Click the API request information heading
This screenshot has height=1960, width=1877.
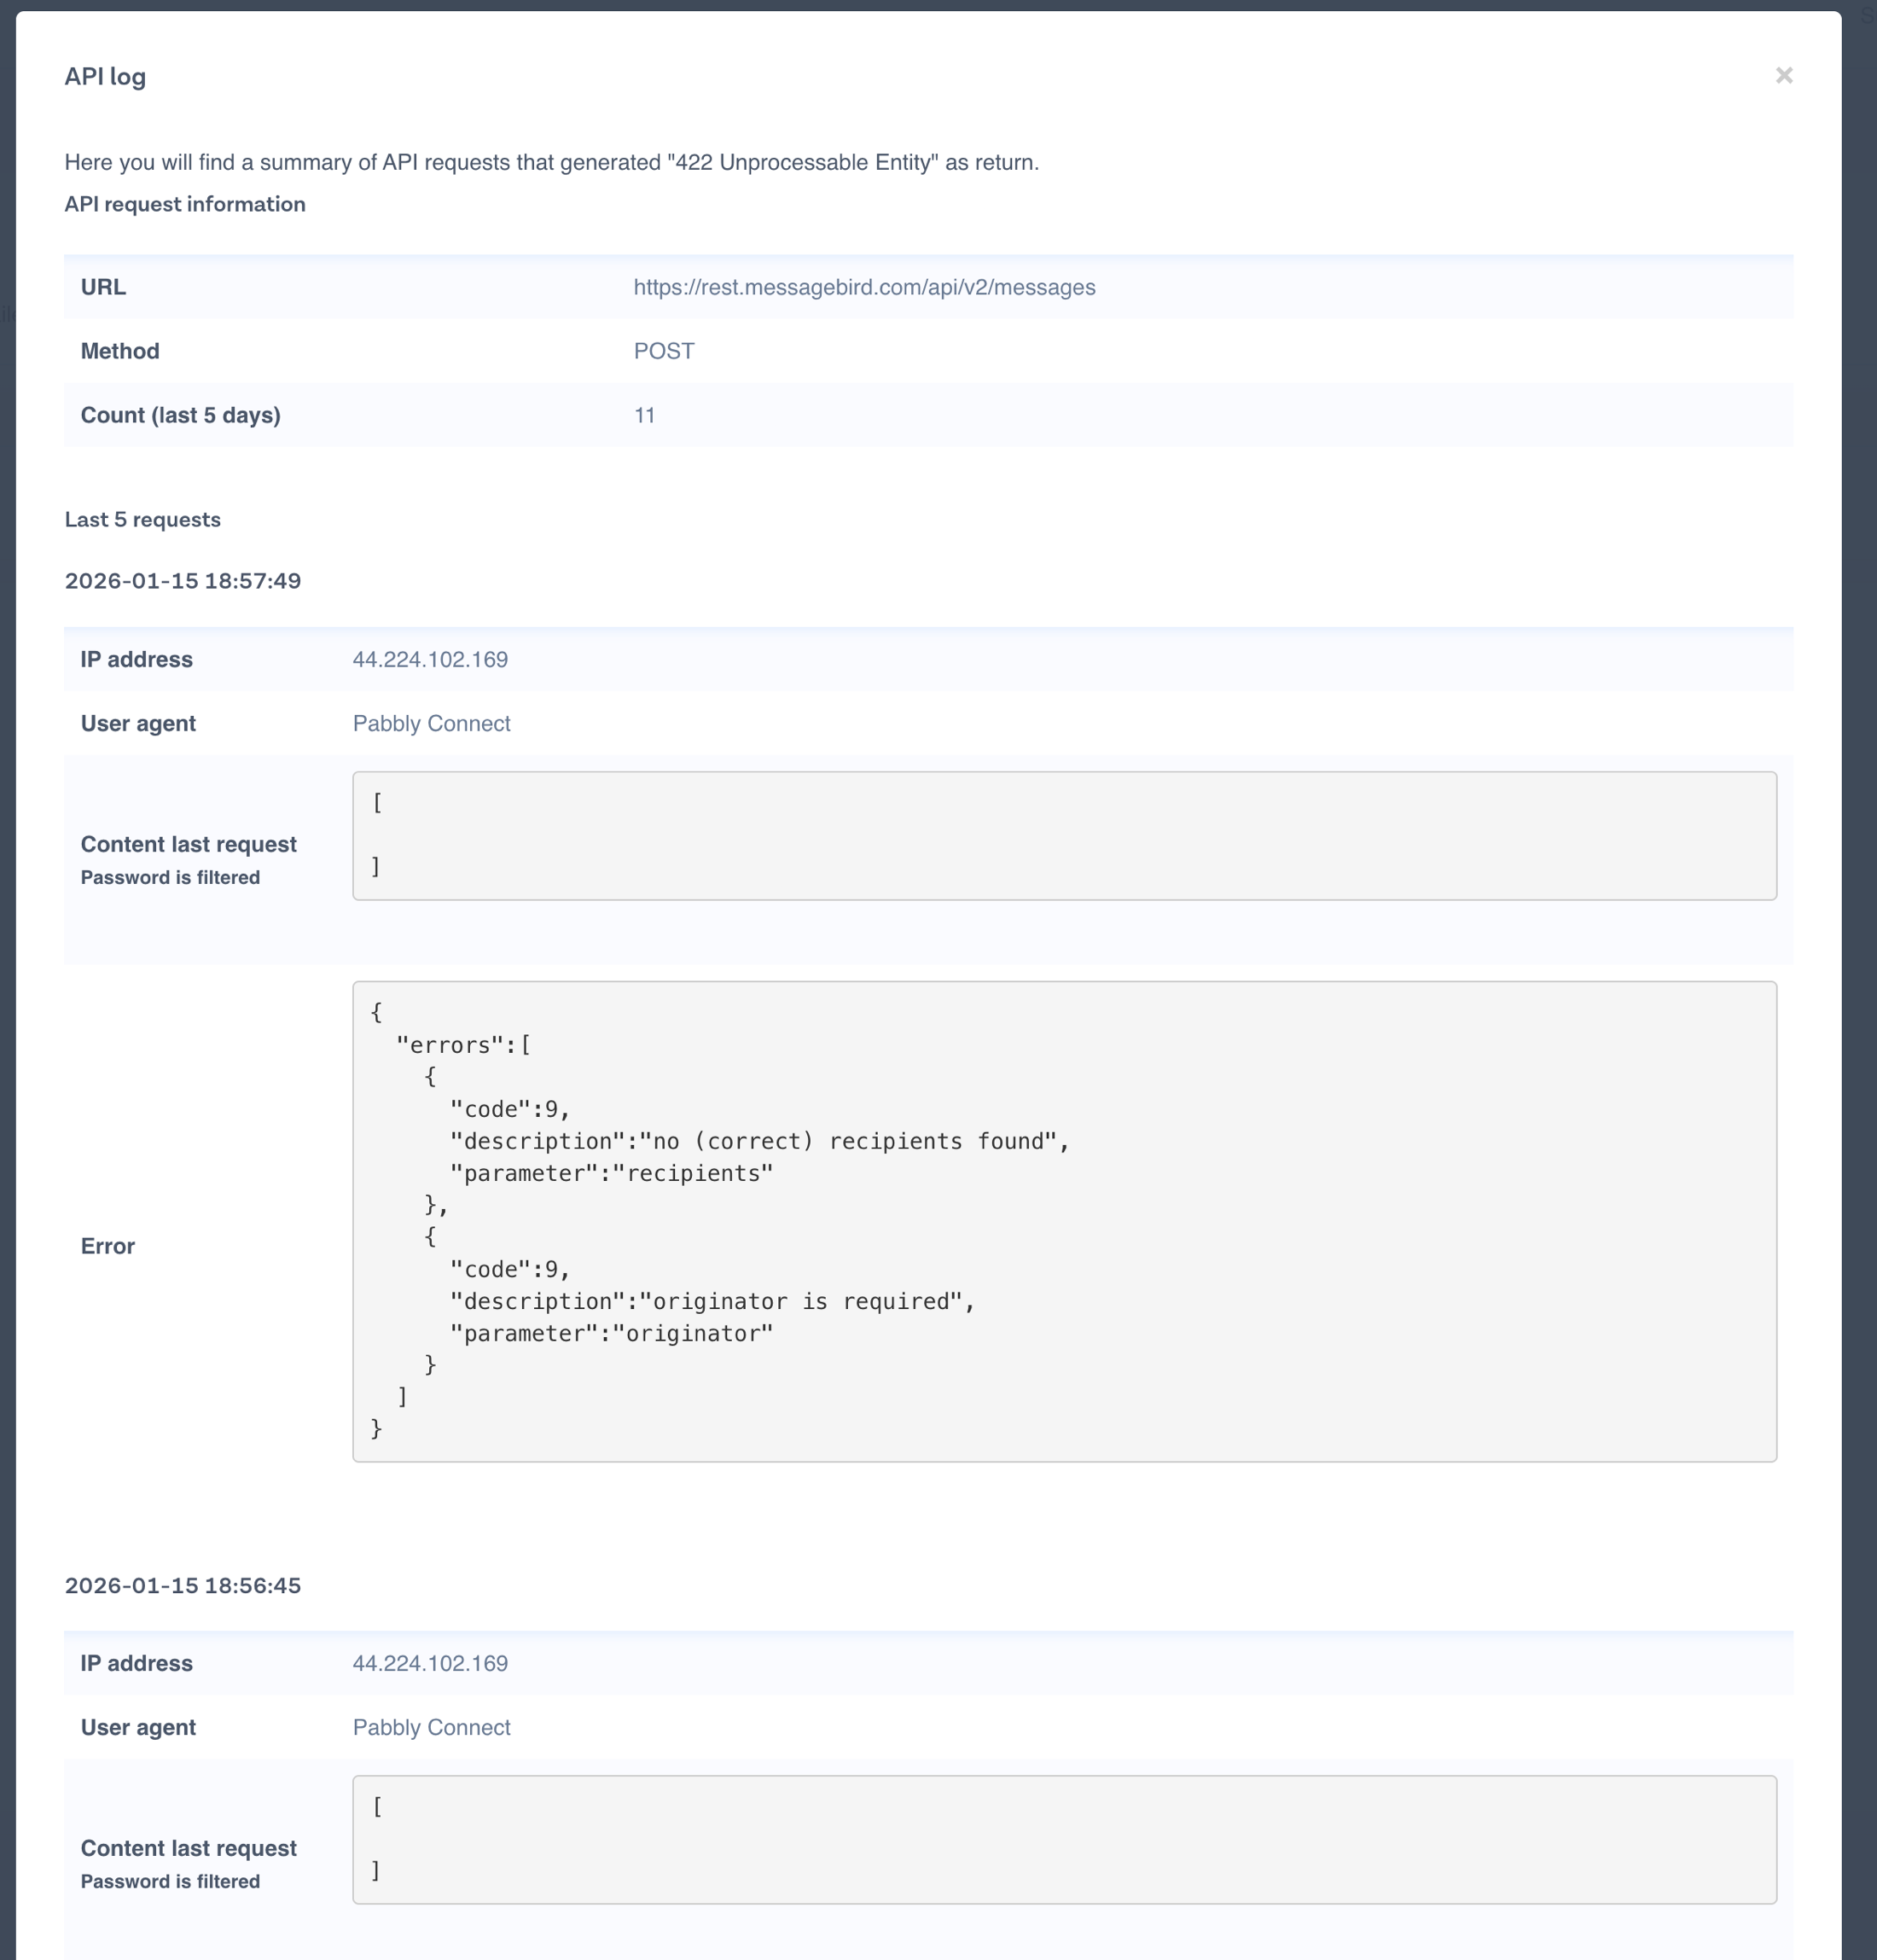(x=185, y=205)
